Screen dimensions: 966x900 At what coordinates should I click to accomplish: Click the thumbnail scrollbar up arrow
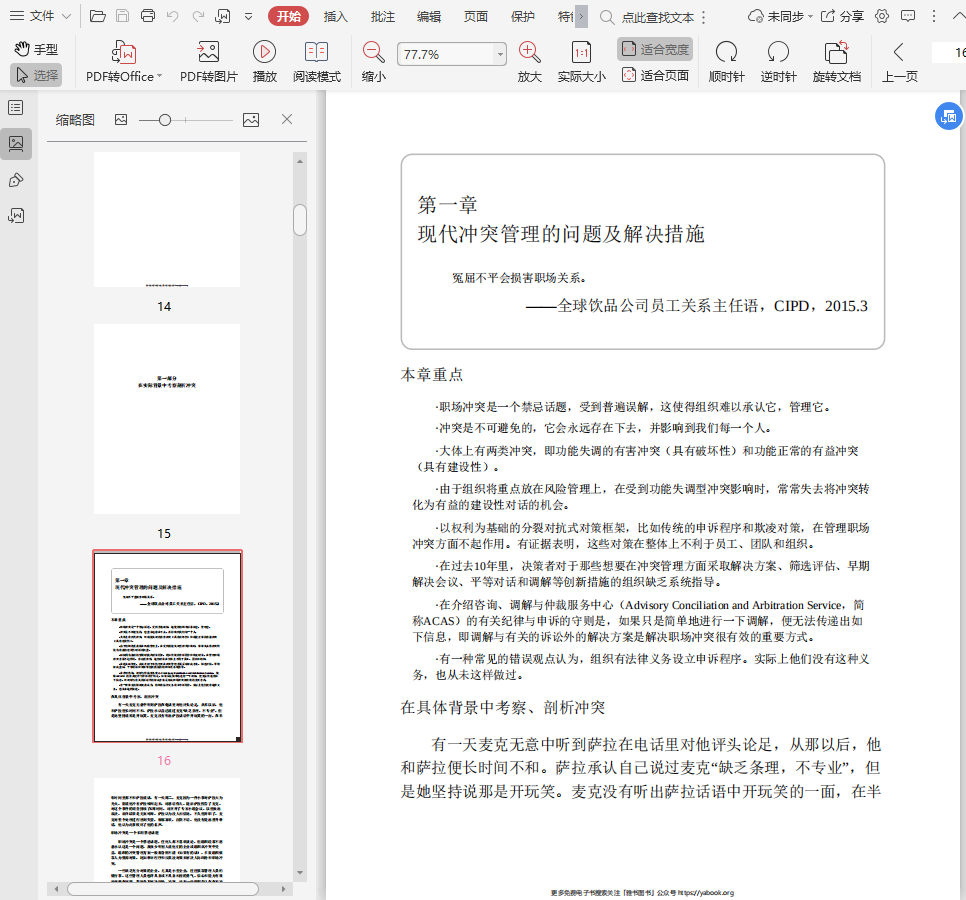click(x=300, y=161)
